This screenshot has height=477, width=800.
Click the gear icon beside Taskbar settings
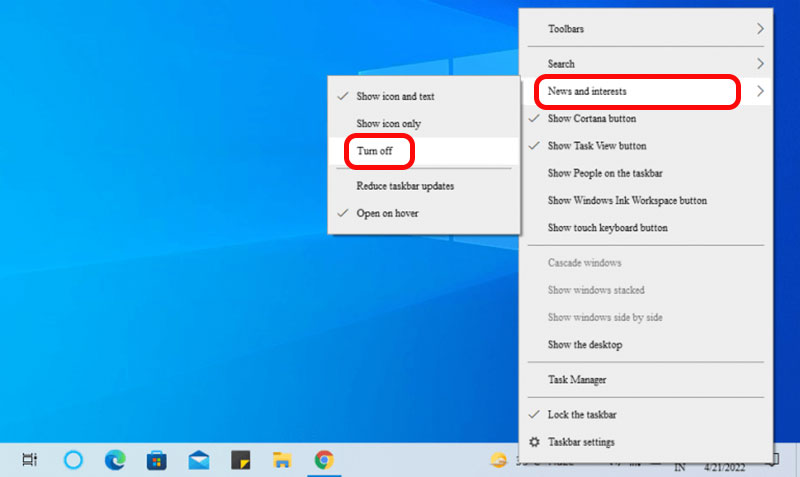pos(534,442)
